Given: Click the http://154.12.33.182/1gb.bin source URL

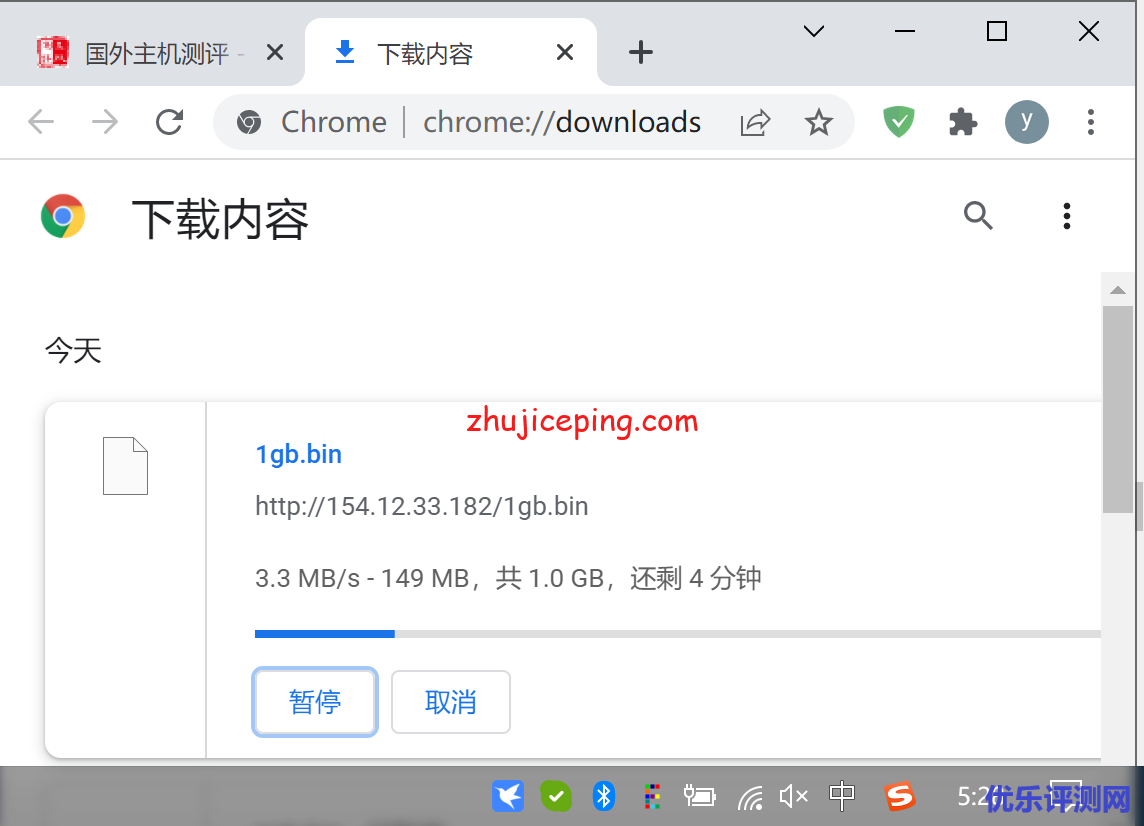Looking at the screenshot, I should pos(422,506).
